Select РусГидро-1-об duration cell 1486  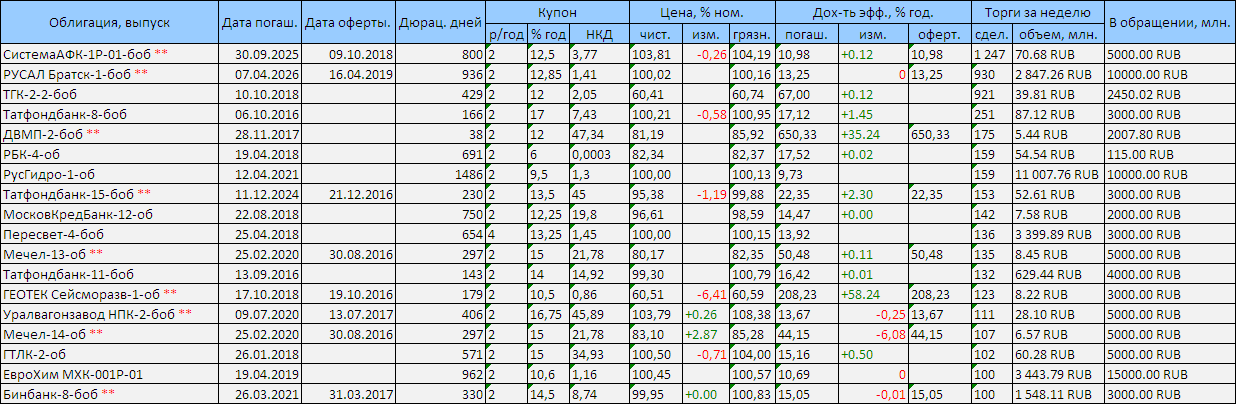(x=464, y=173)
